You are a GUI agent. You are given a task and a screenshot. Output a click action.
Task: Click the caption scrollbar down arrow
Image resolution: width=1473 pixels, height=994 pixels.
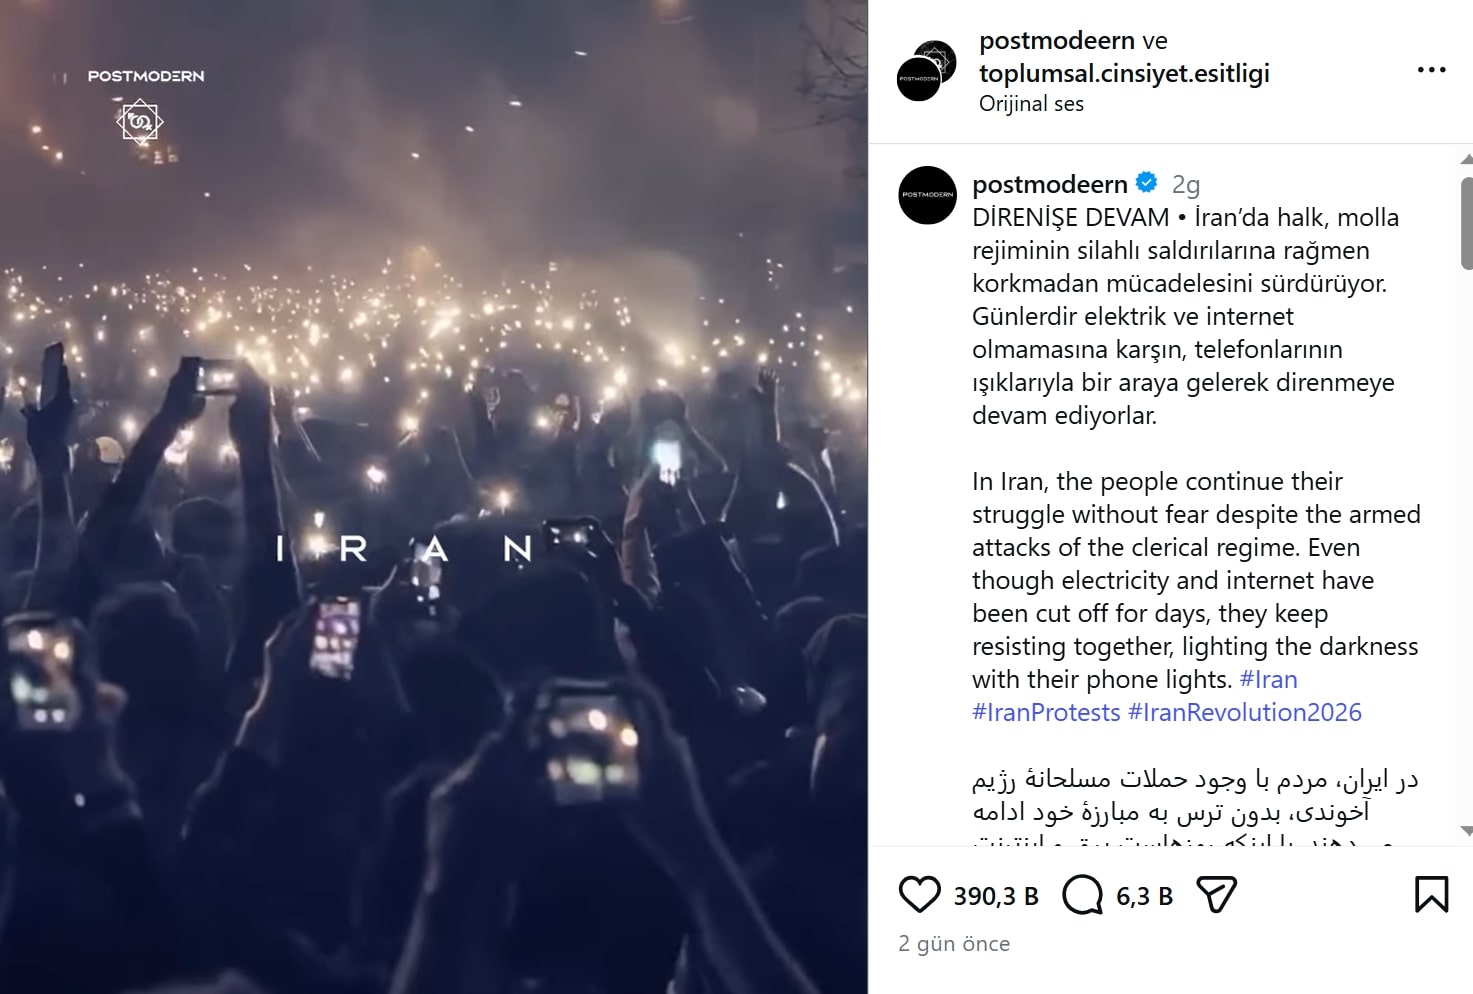coord(1466,831)
